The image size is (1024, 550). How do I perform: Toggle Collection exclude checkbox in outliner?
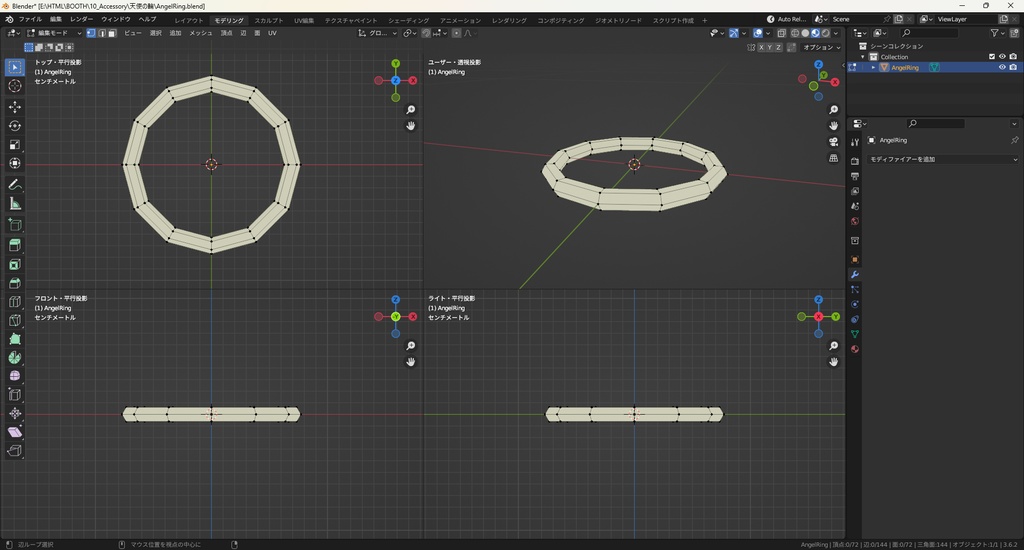point(991,56)
